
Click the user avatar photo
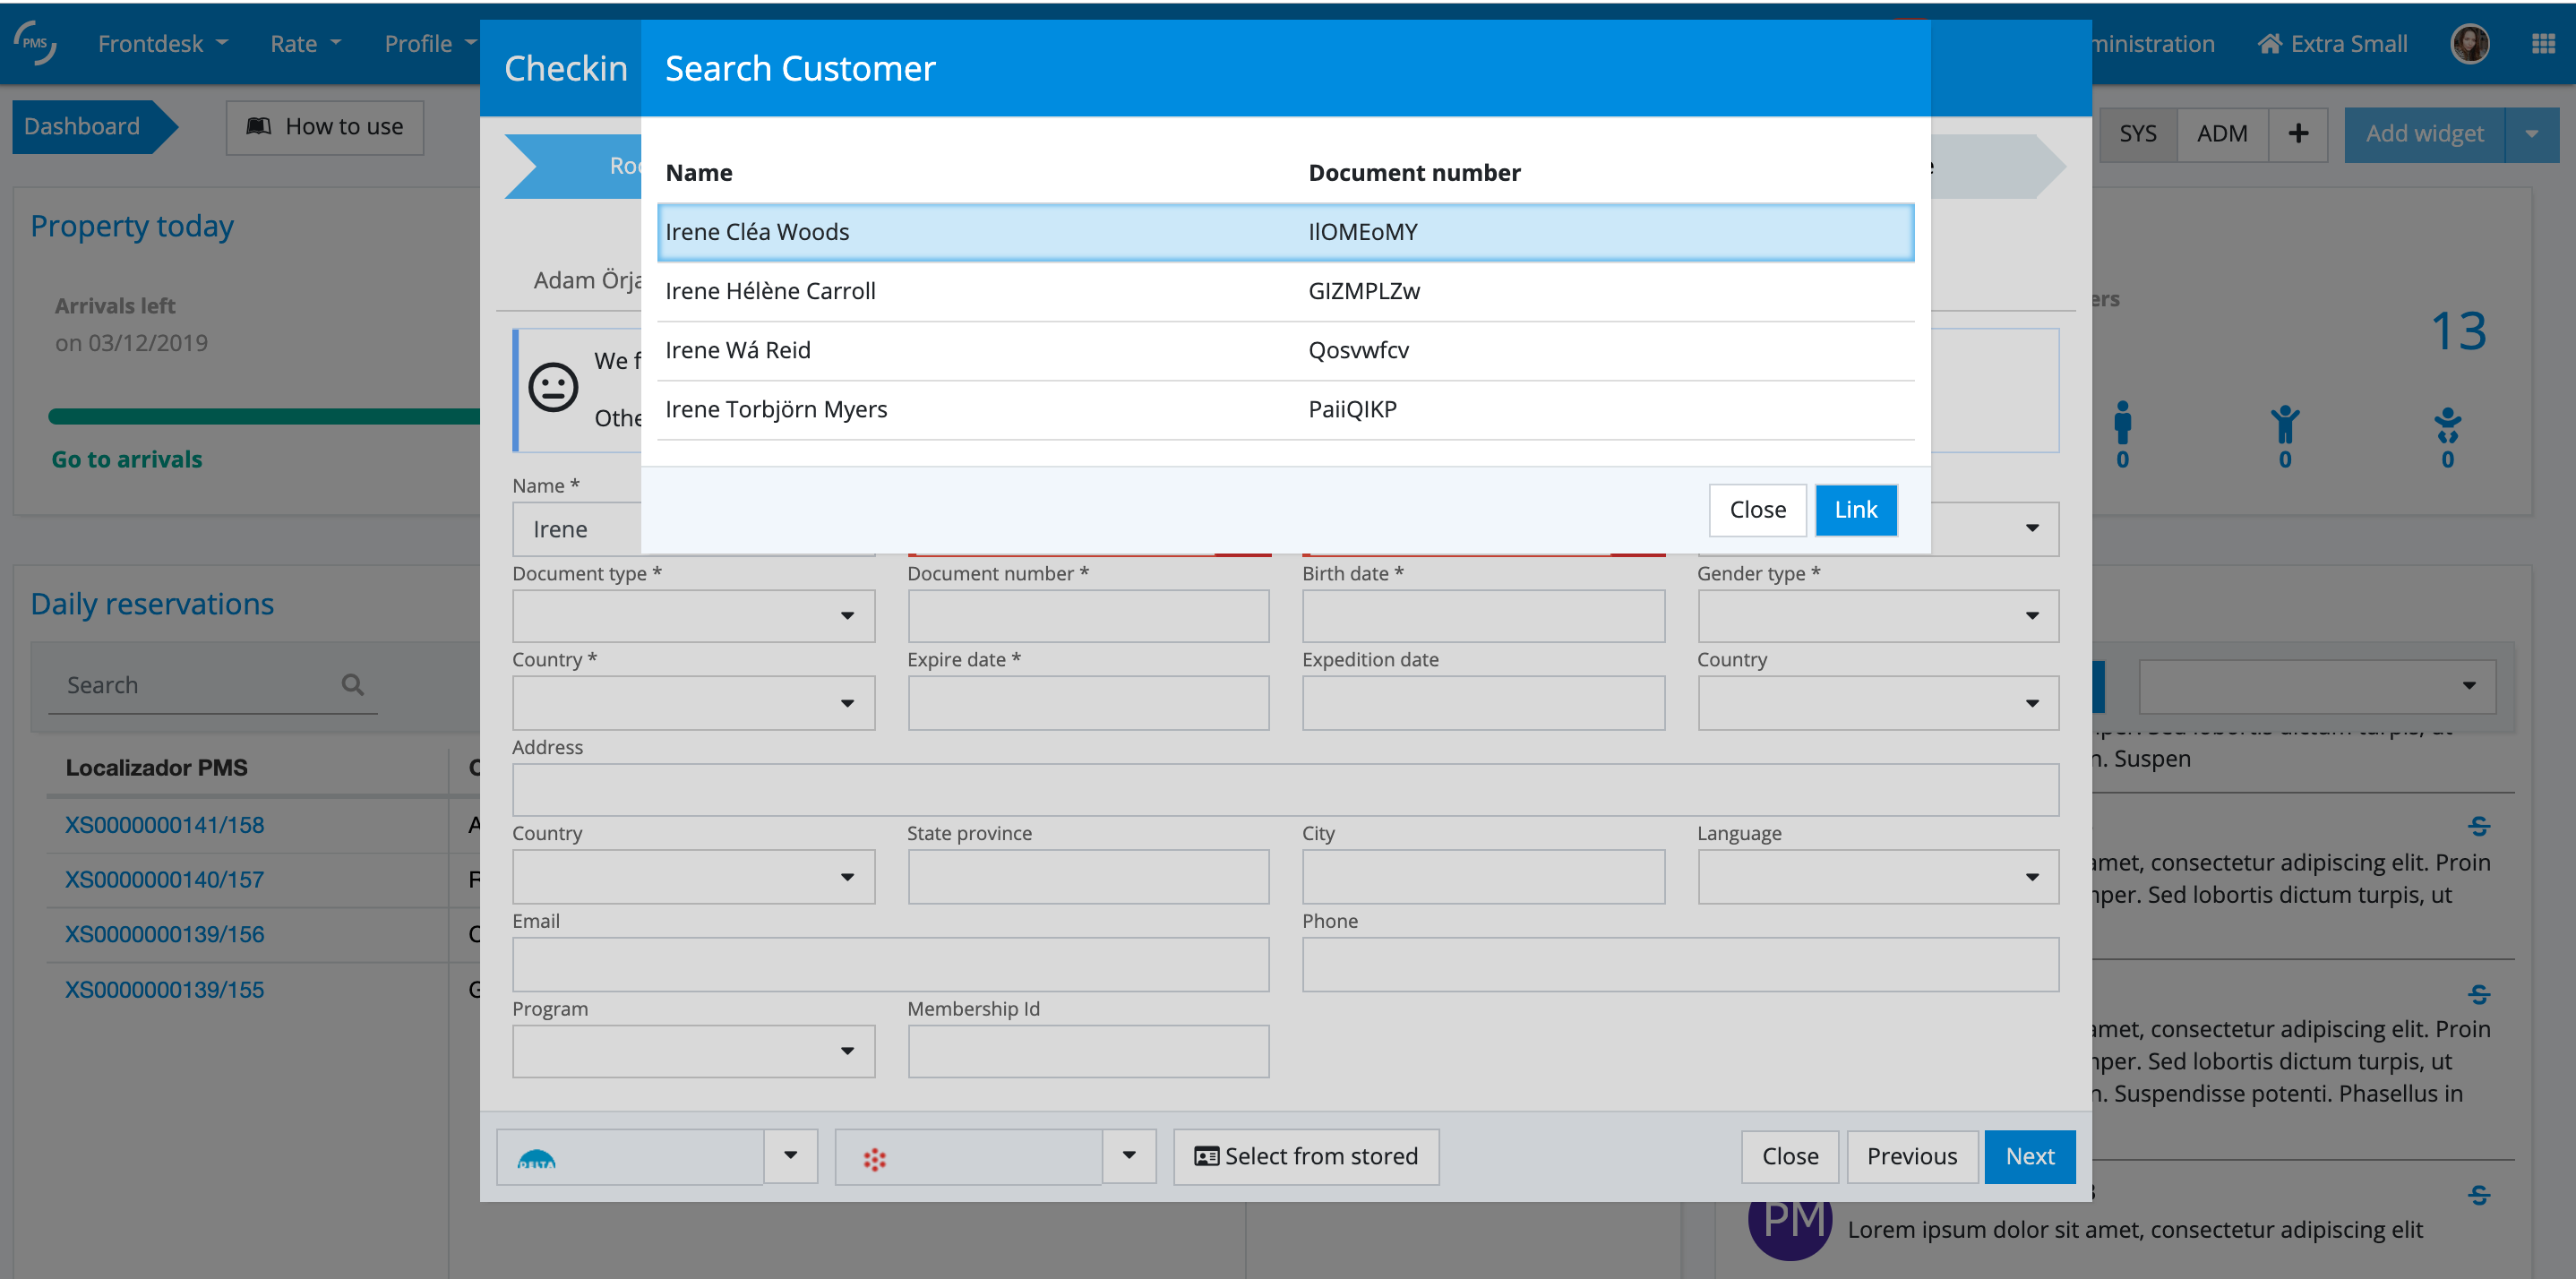coord(2469,44)
